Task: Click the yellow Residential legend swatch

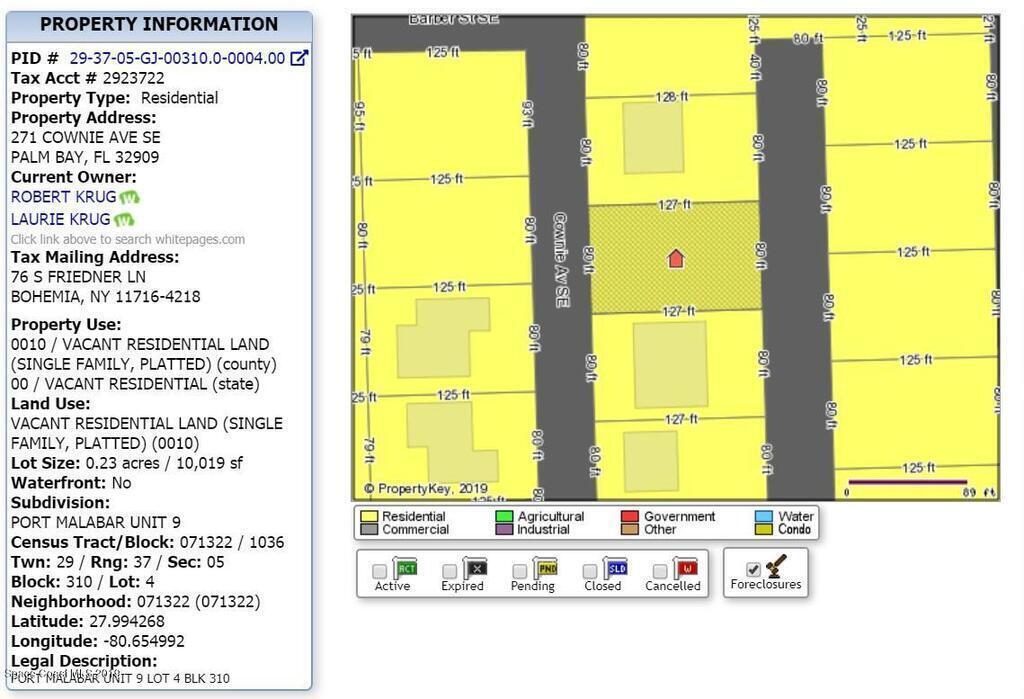Action: pos(369,517)
